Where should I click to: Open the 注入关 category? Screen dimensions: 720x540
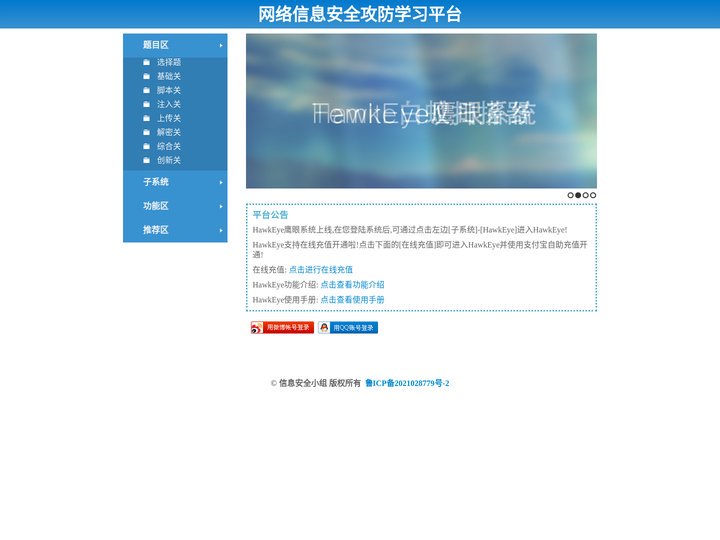169,104
